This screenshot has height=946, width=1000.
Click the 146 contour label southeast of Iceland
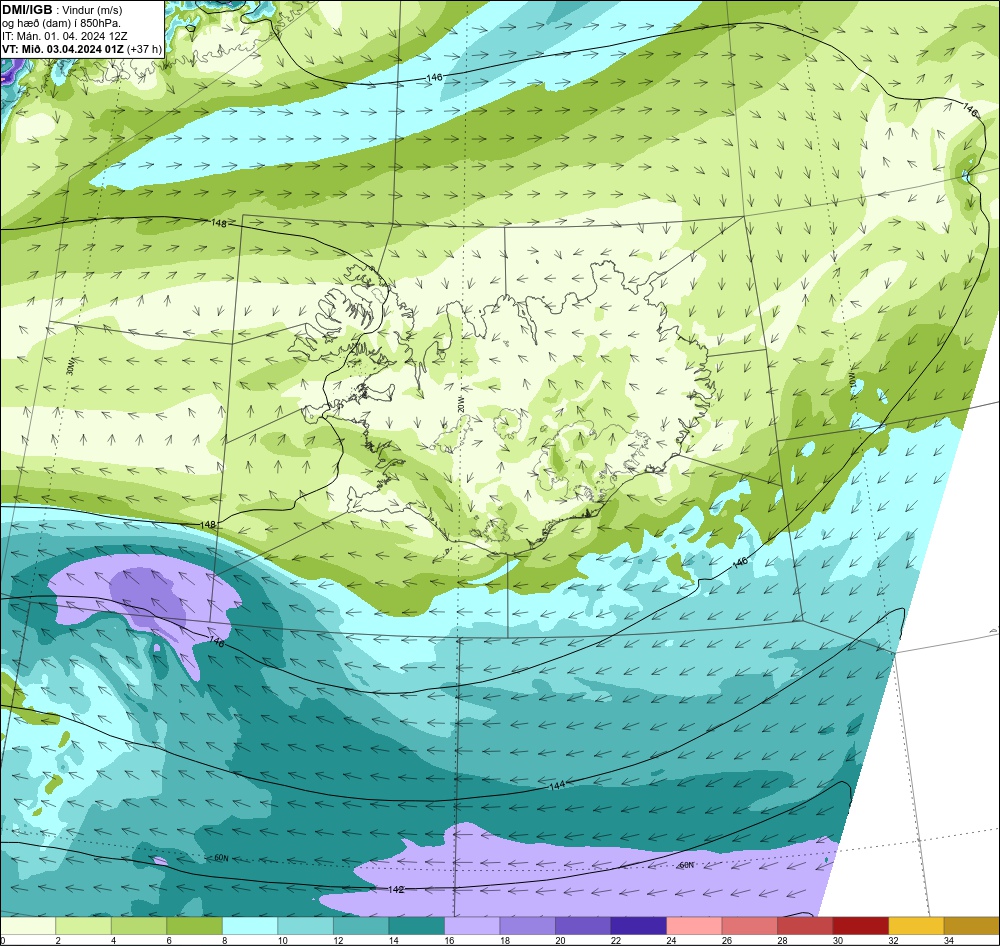740,562
